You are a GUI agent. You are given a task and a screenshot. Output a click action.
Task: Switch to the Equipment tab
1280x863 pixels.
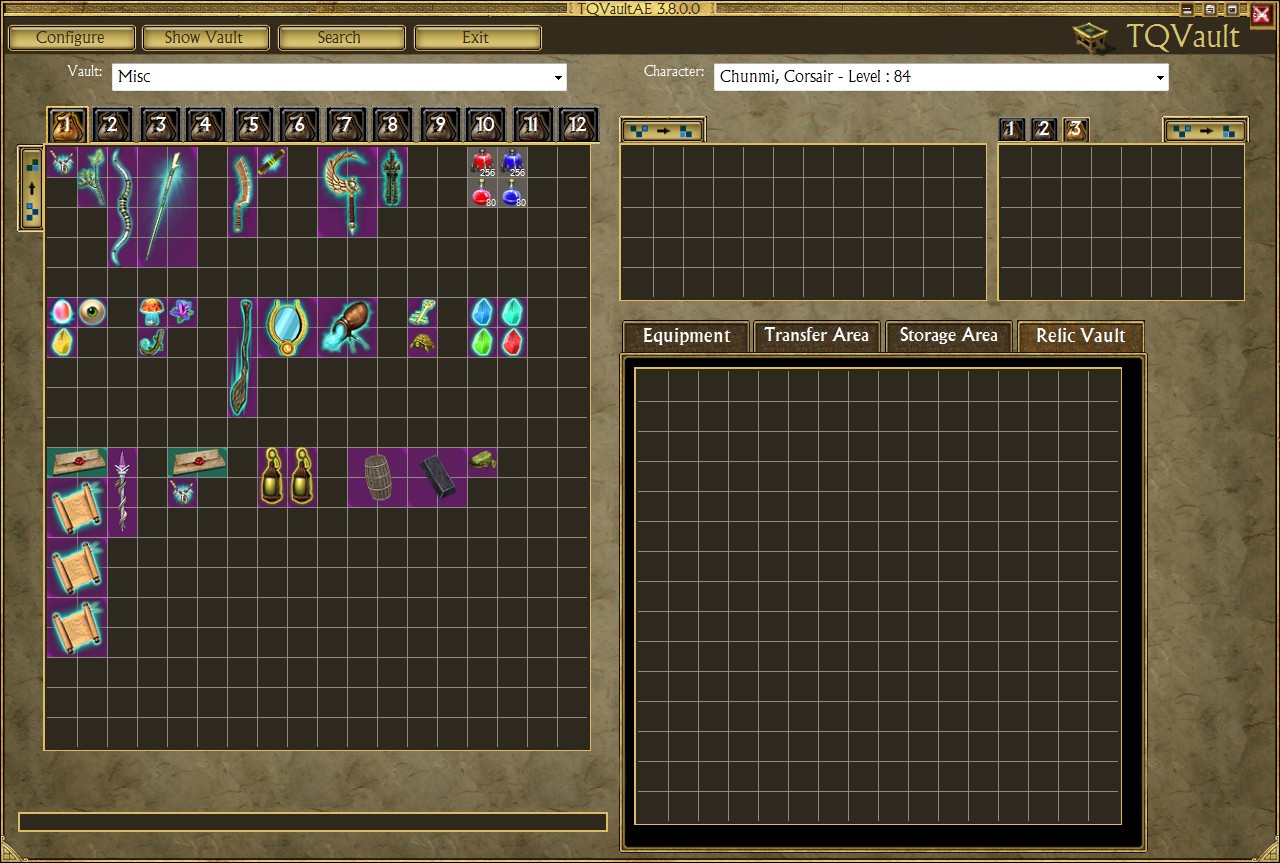[x=686, y=336]
